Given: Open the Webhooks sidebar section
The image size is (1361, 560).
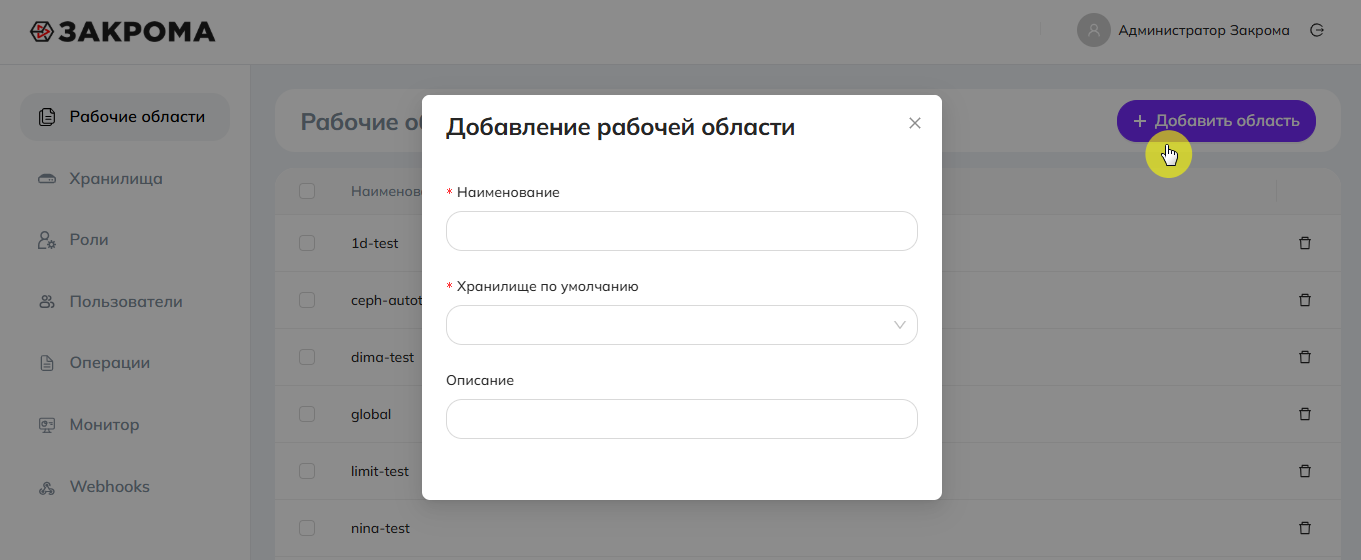Looking at the screenshot, I should pyautogui.click(x=109, y=487).
